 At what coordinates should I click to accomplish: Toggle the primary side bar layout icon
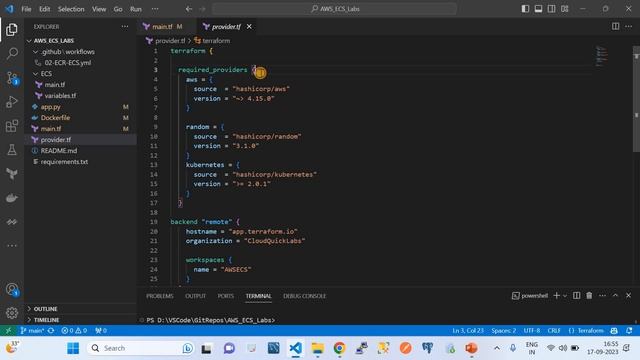click(525, 9)
